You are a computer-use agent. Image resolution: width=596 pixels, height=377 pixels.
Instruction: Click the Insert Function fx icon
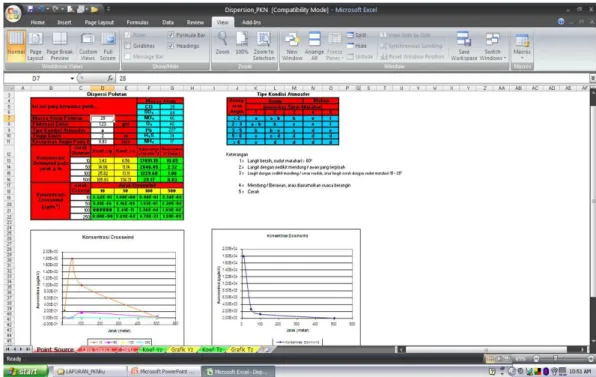click(110, 78)
